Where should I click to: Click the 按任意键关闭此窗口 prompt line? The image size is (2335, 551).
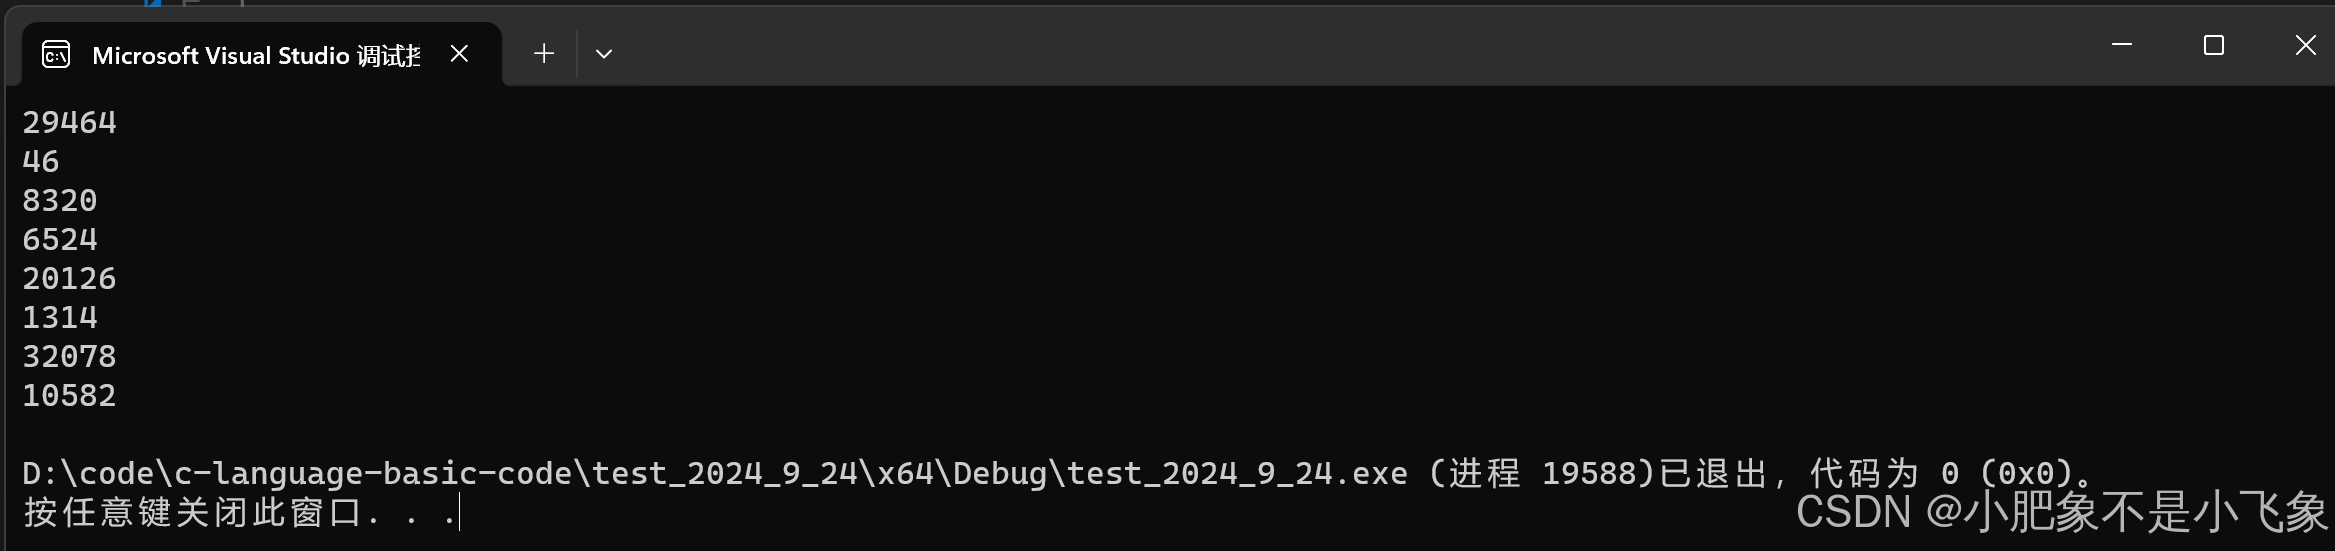coord(200,513)
